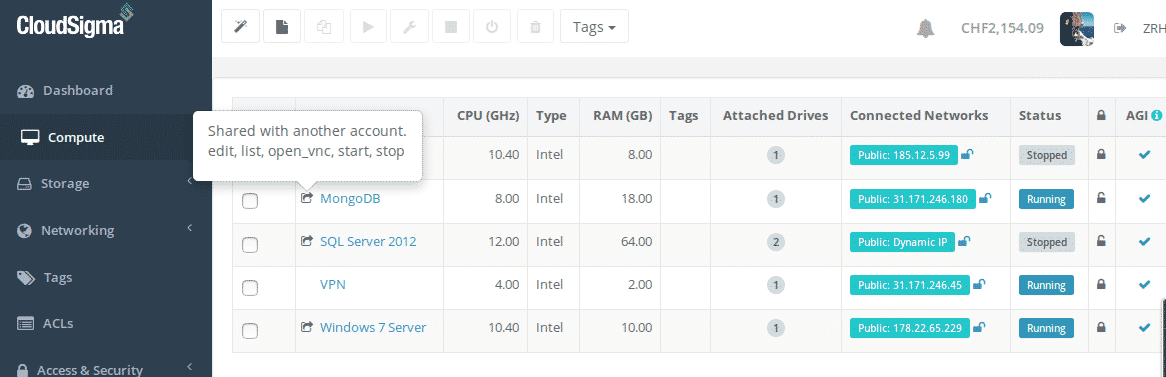Click the shared icon beside SQL Server 2012
This screenshot has height=377, width=1166.
(306, 241)
